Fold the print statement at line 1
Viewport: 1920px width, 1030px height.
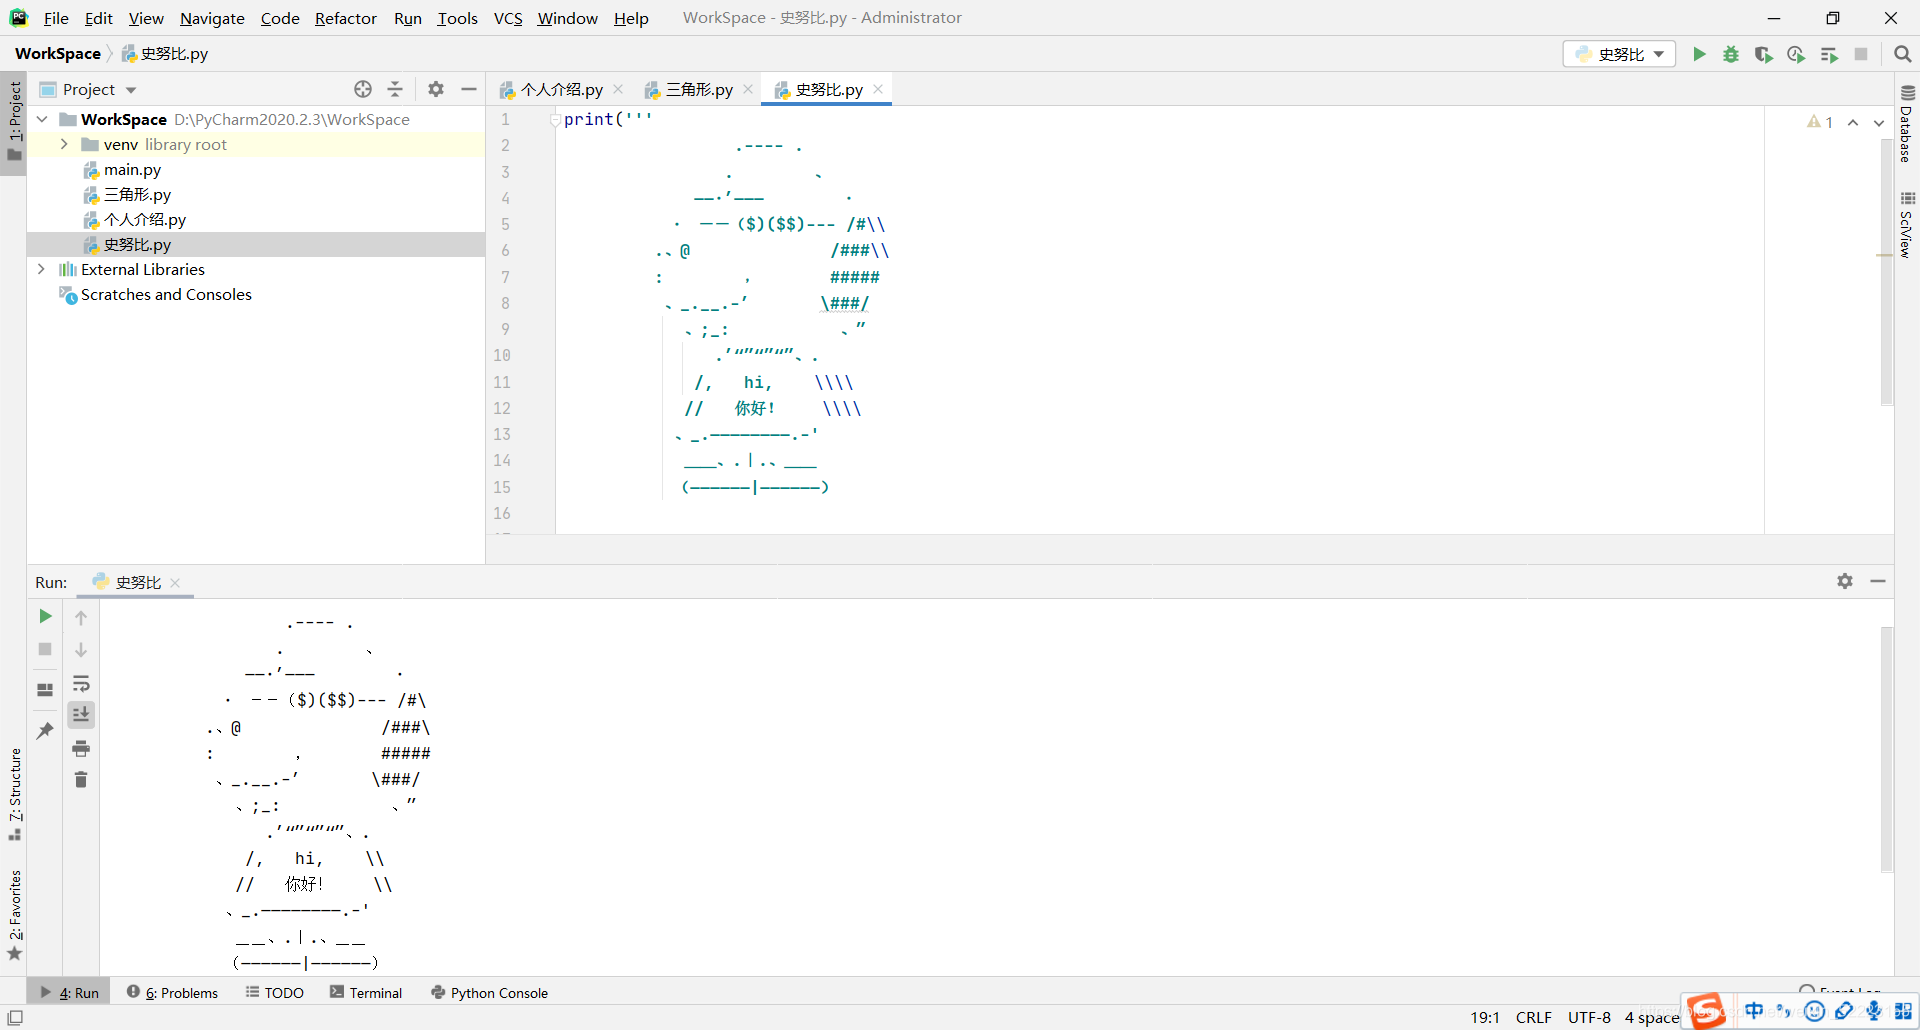pos(555,120)
